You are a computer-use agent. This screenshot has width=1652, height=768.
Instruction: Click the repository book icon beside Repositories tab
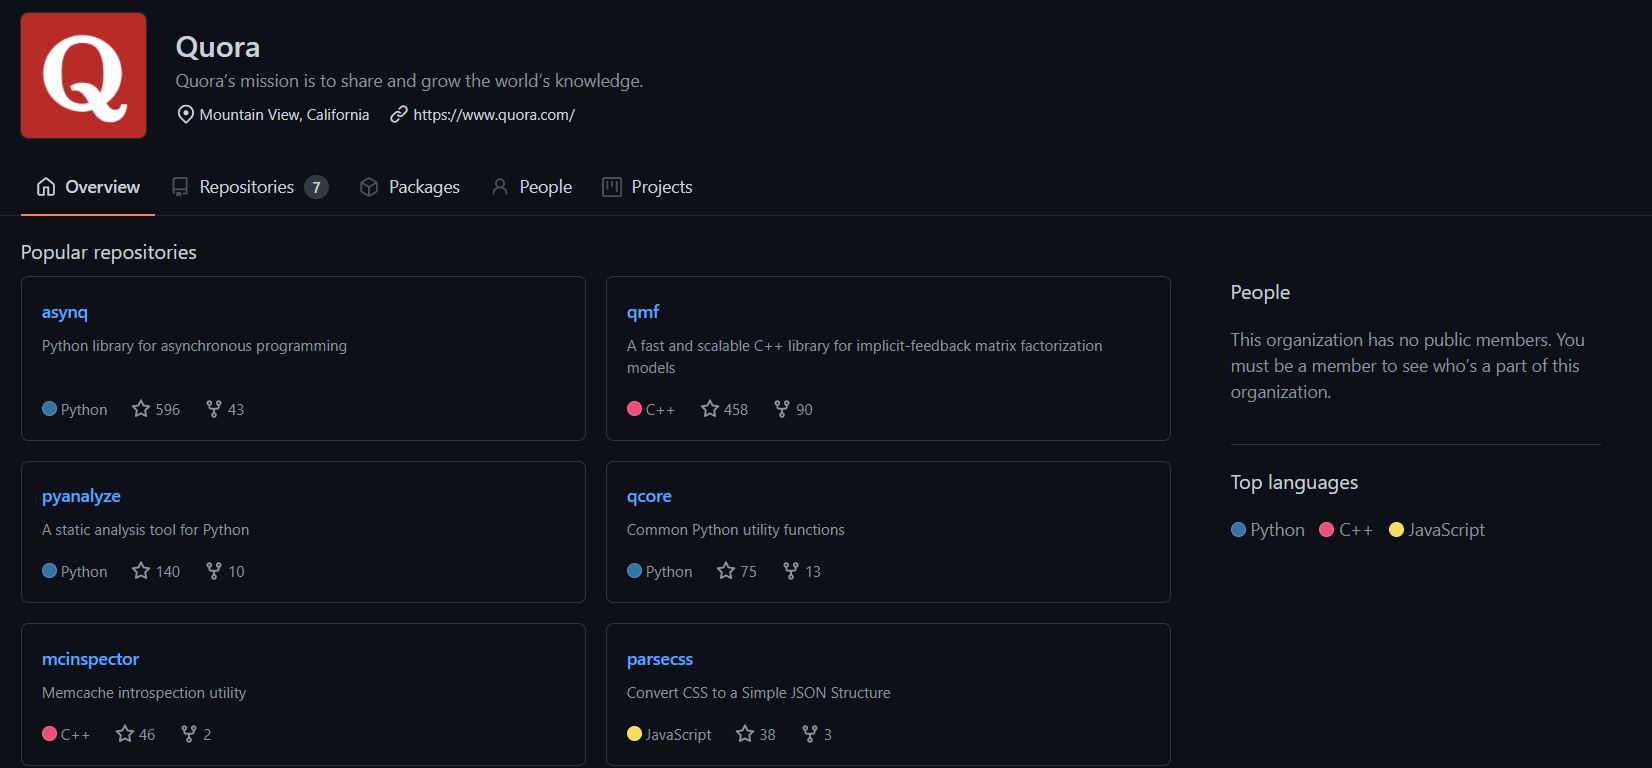click(179, 186)
